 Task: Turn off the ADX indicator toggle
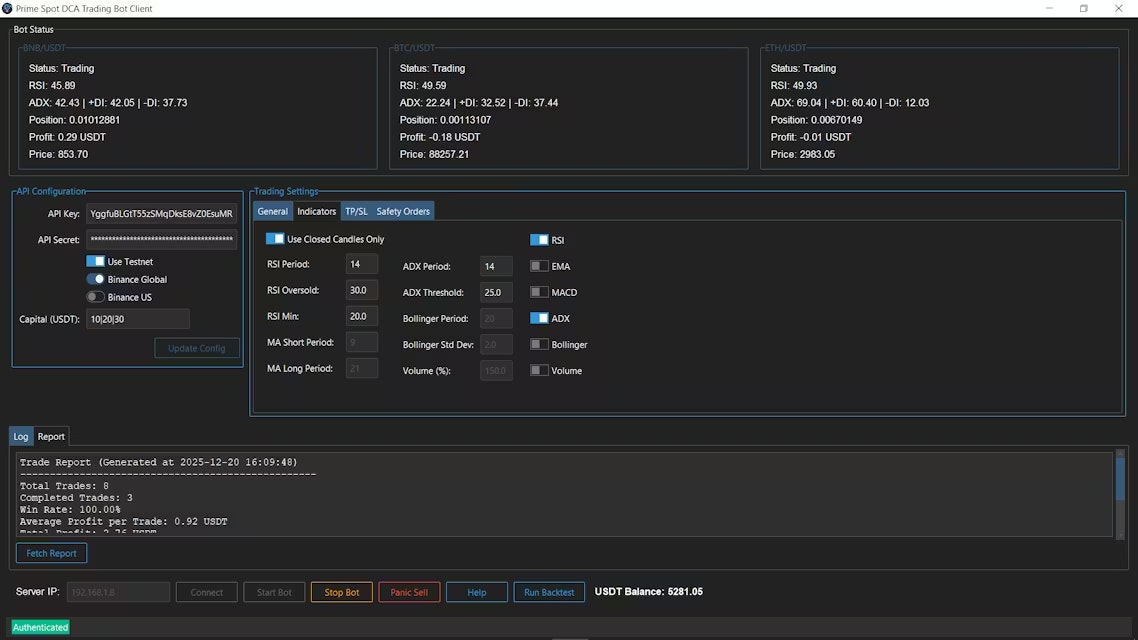(x=539, y=319)
